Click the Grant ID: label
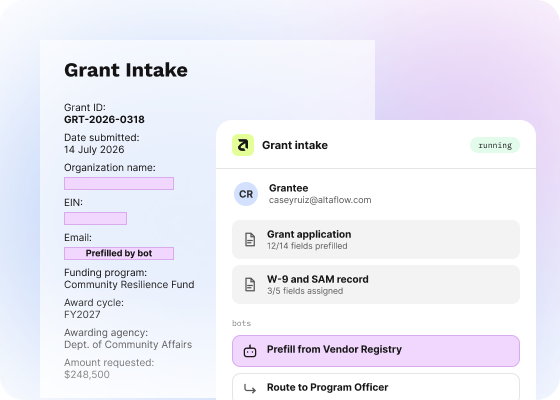This screenshot has height=400, width=560. (85, 108)
